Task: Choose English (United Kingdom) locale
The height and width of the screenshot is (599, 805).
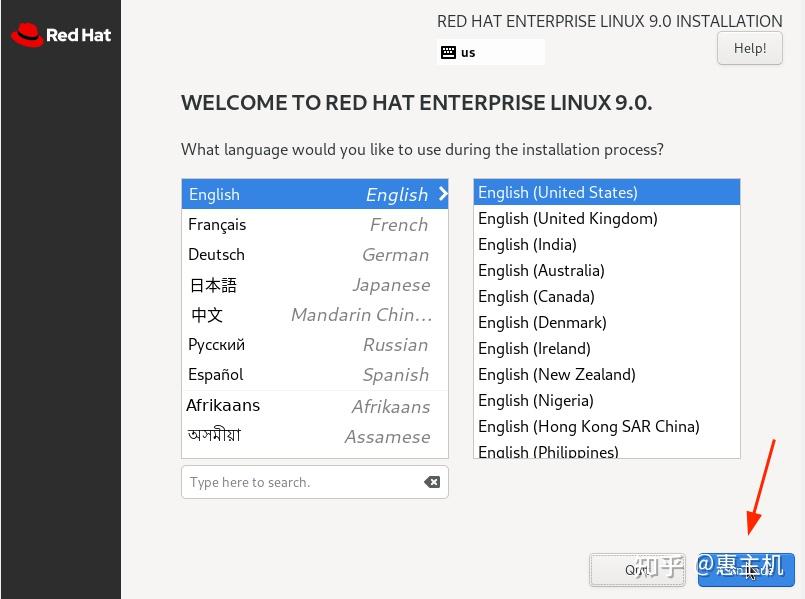Action: [x=567, y=218]
